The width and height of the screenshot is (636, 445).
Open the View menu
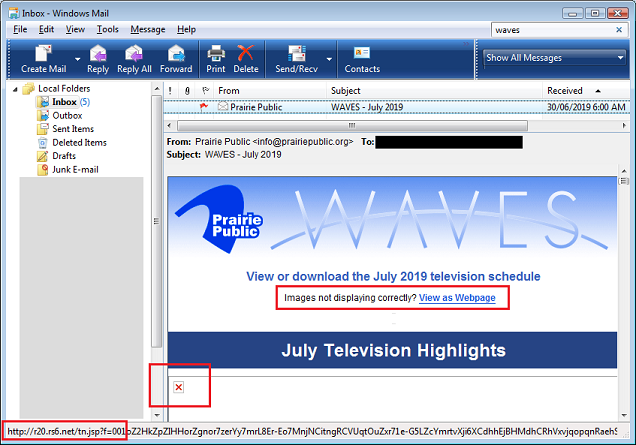tap(75, 29)
